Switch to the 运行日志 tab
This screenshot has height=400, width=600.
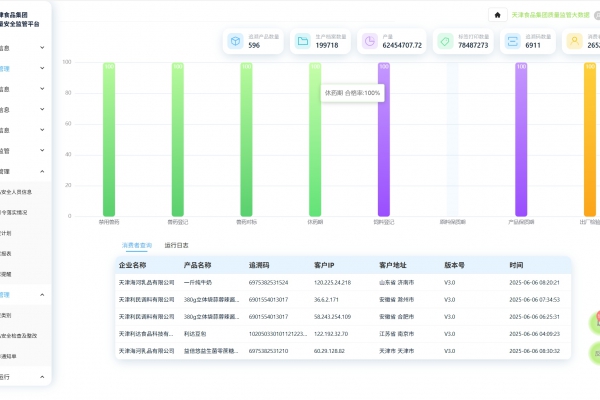click(176, 245)
